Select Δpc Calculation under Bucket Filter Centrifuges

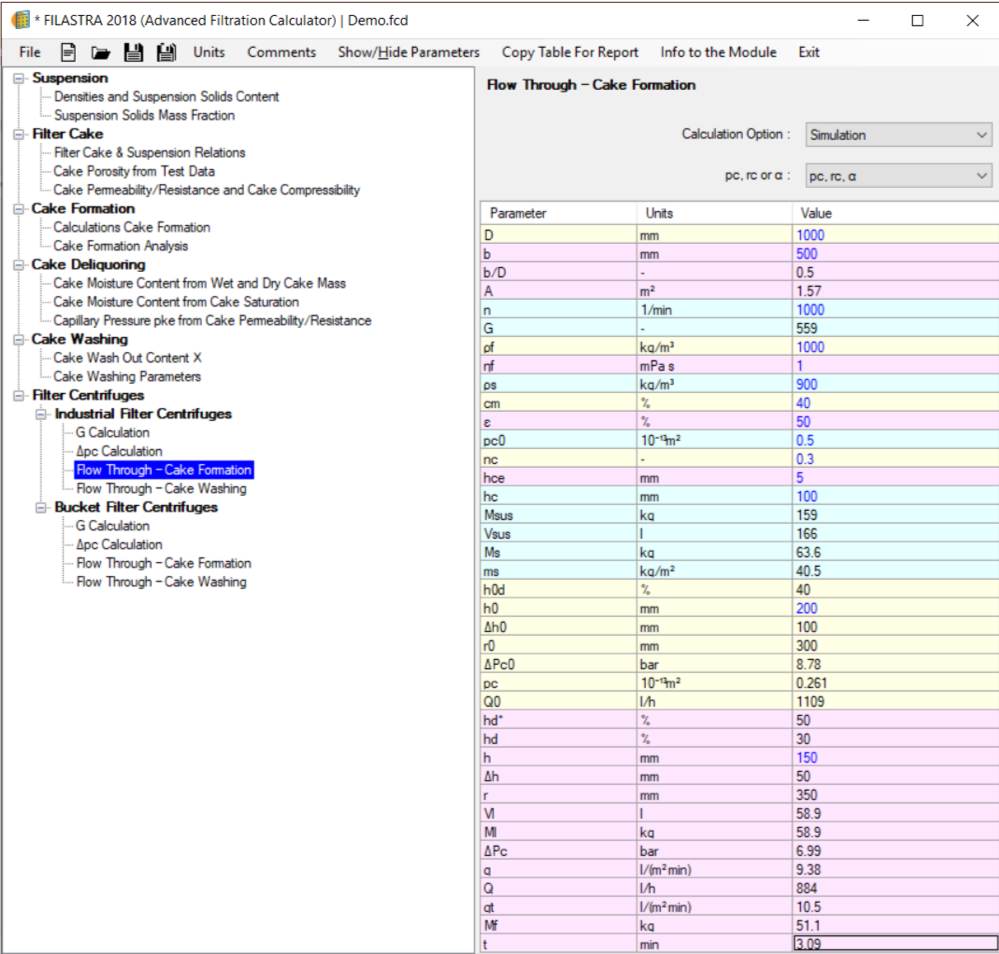coord(119,545)
